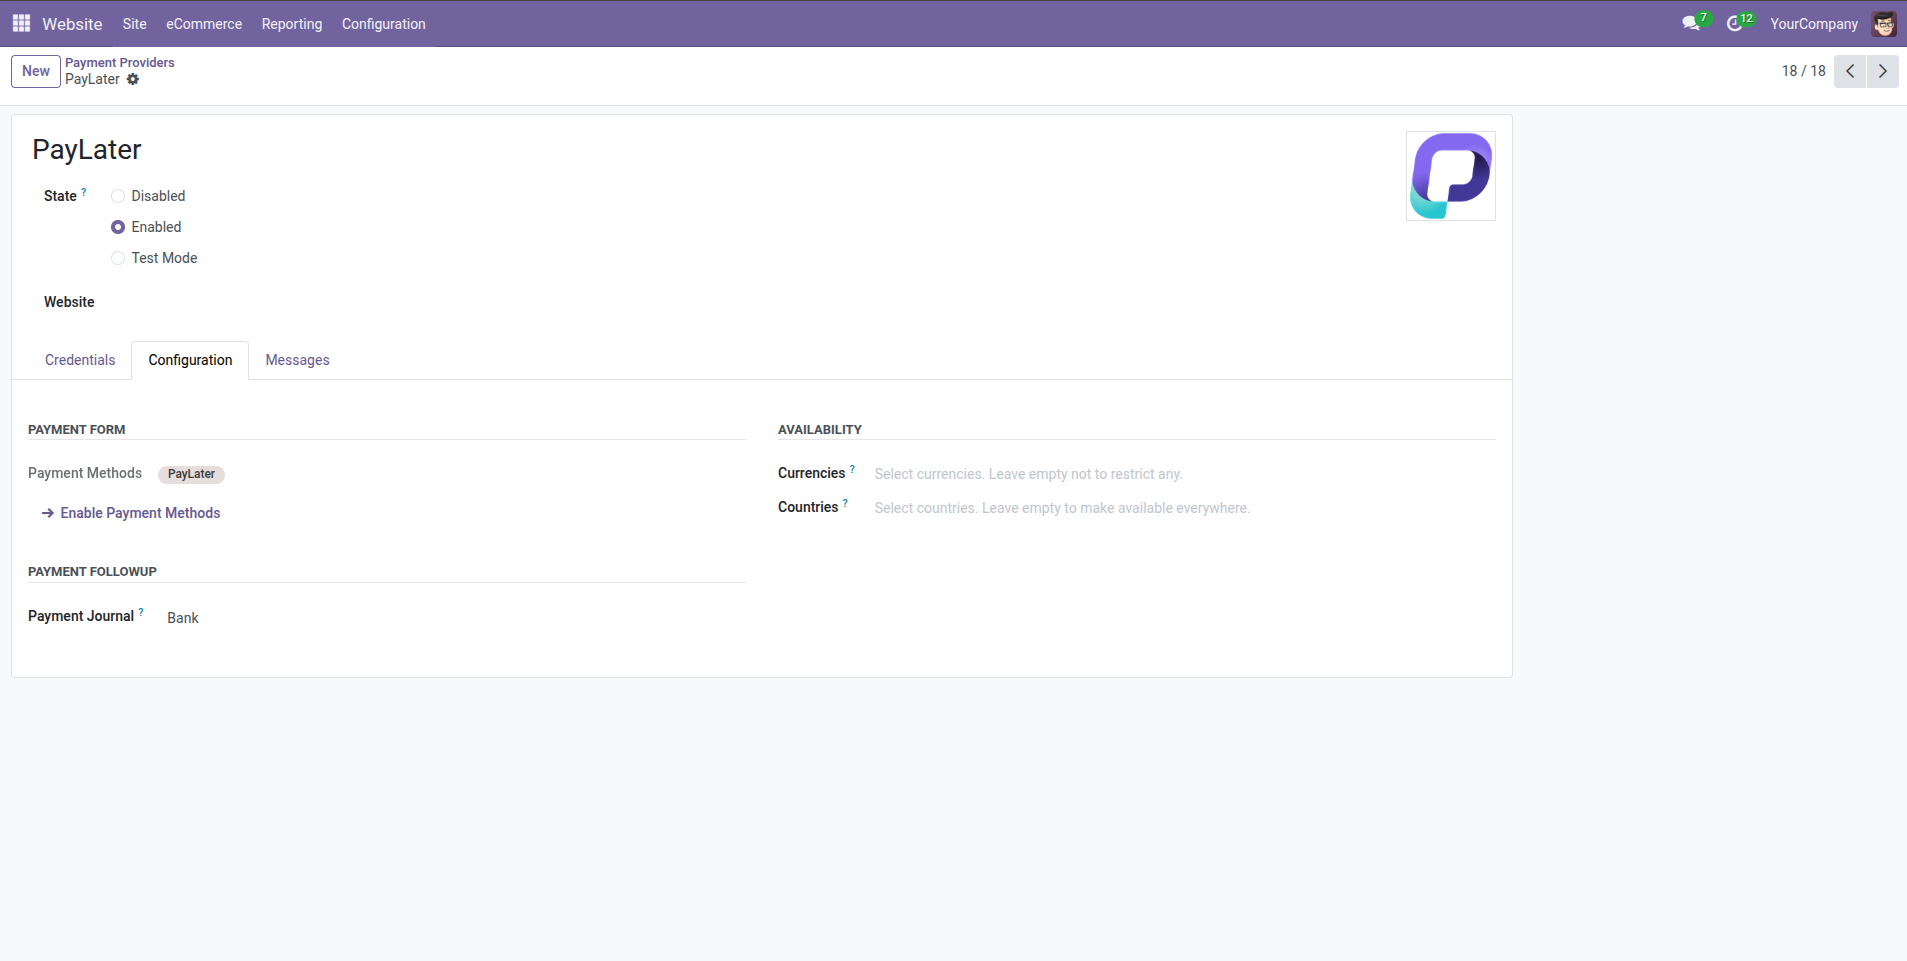This screenshot has width=1907, height=961.
Task: Click the PayLater payment method tag
Action: pos(191,474)
